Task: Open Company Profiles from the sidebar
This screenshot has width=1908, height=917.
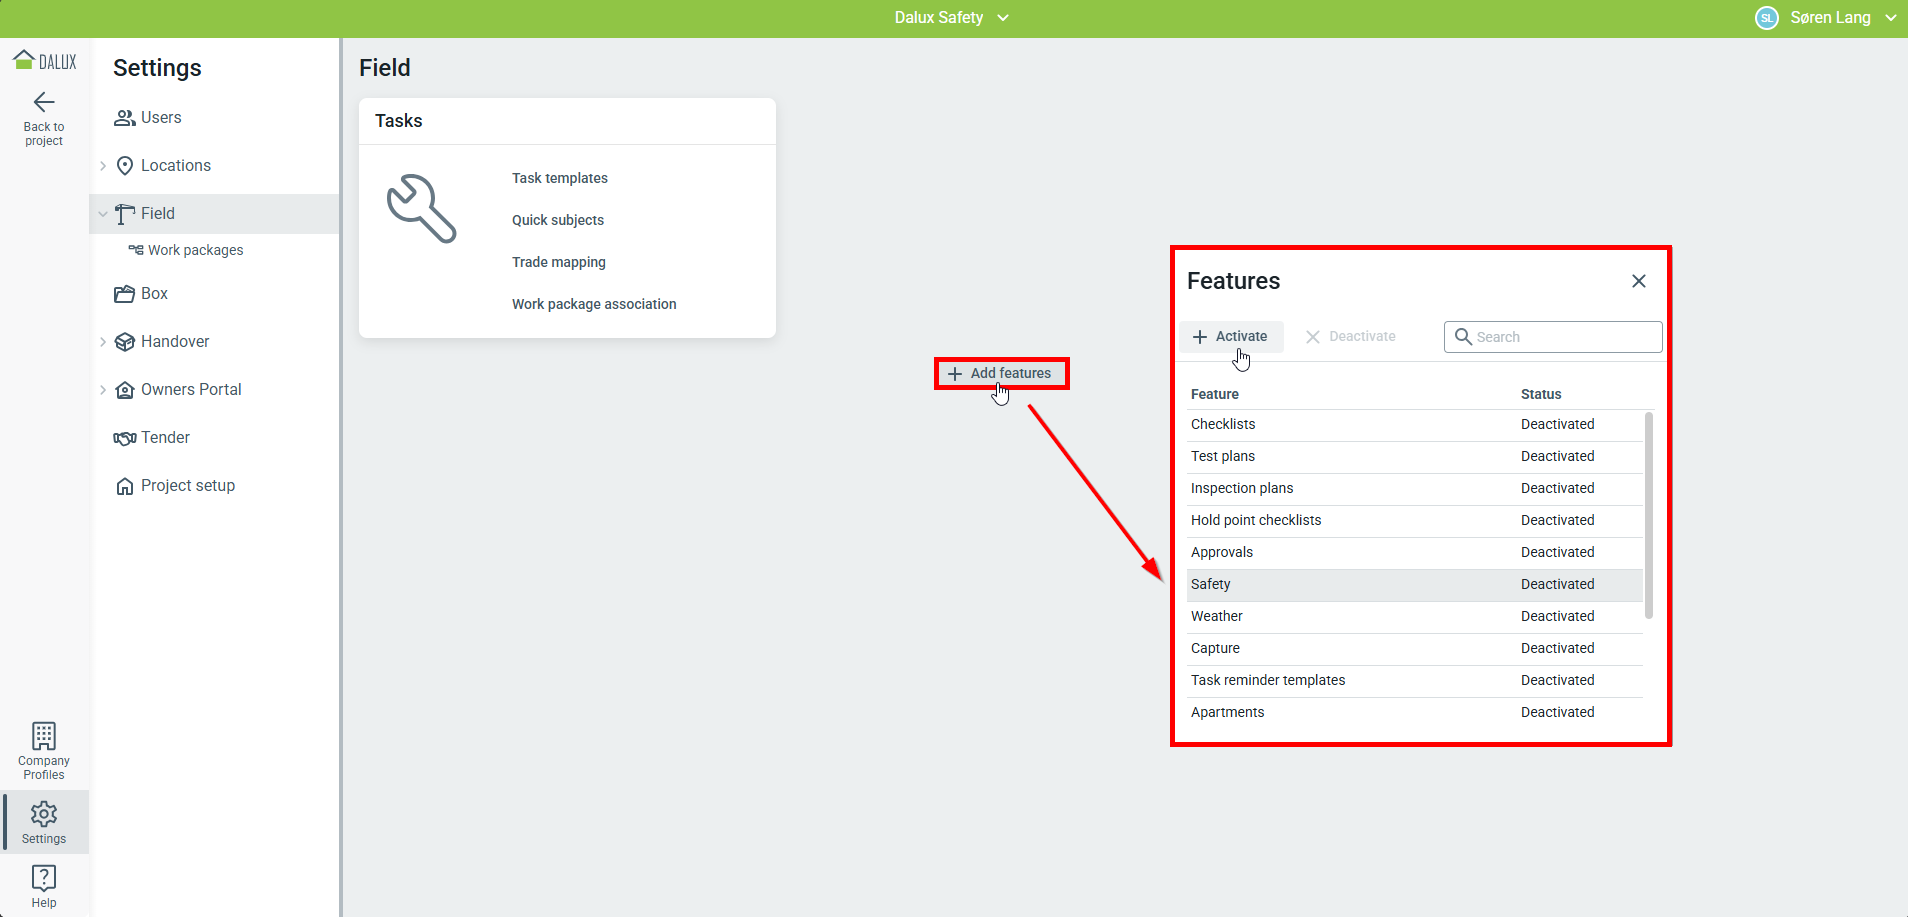Action: click(x=44, y=750)
